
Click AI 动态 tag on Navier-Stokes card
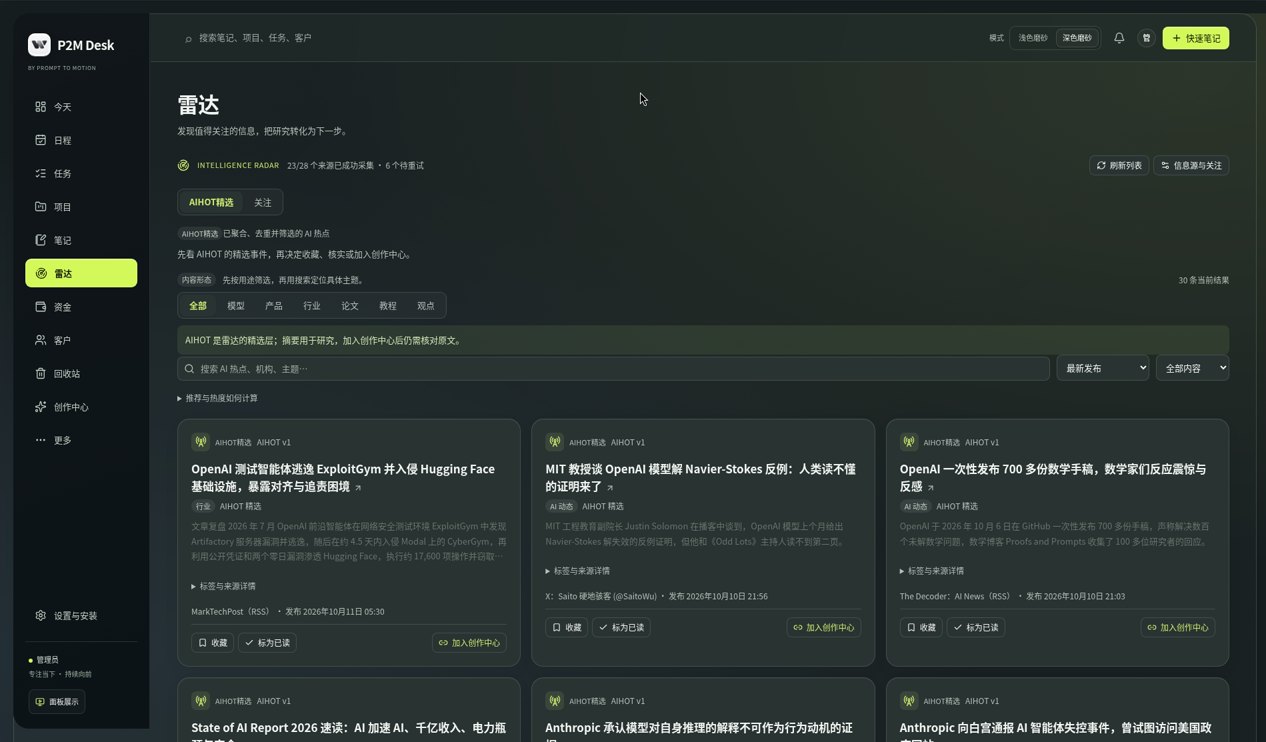561,507
